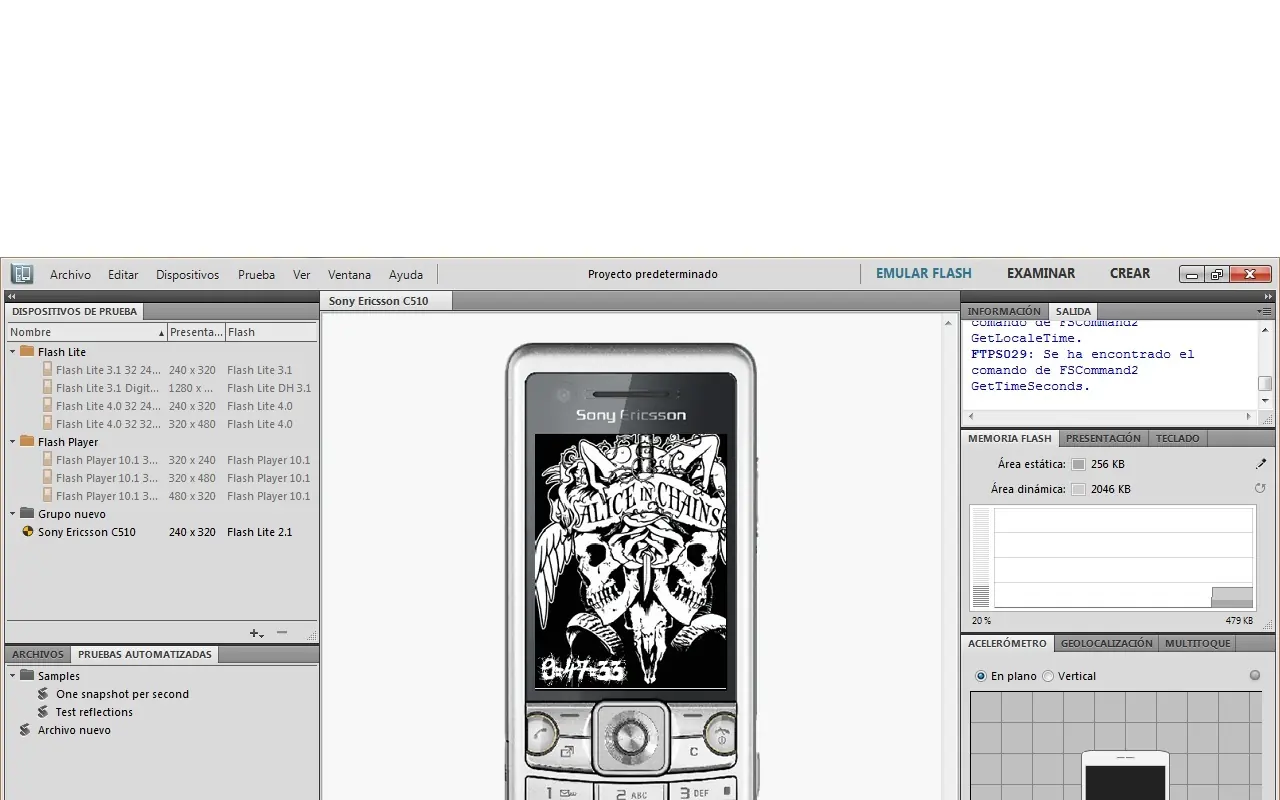Viewport: 1280px width, 800px height.
Task: Click the output panel vertical scrollbar thumb
Action: (x=1265, y=384)
